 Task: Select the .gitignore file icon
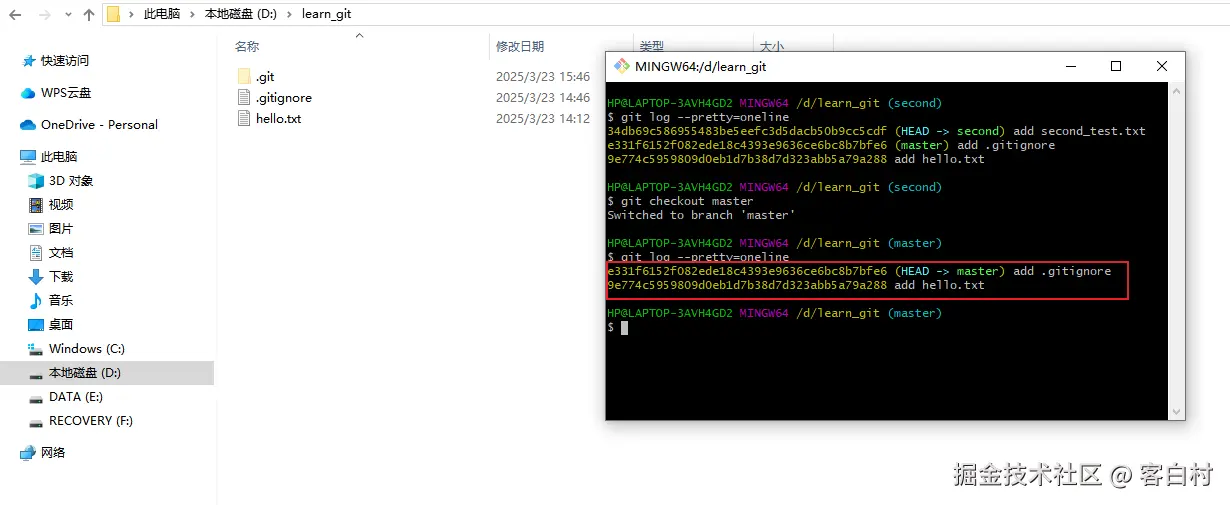click(x=244, y=97)
